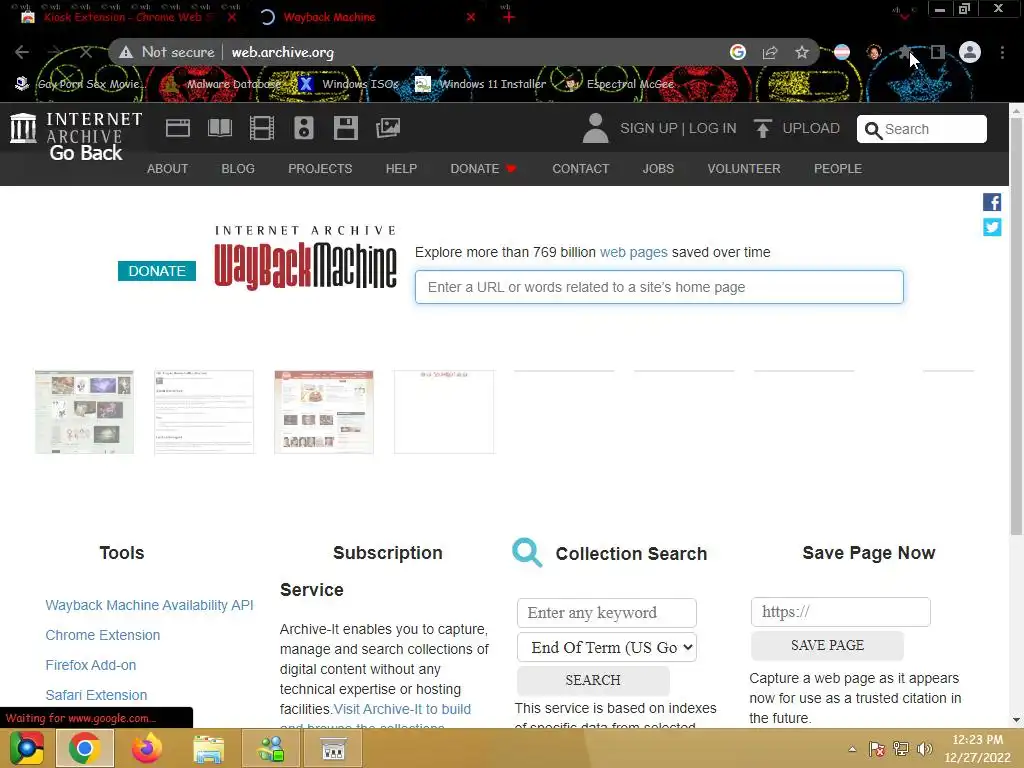This screenshot has height=768, width=1024.
Task: Open the VOLUNTEER menu item
Action: pyautogui.click(x=744, y=168)
